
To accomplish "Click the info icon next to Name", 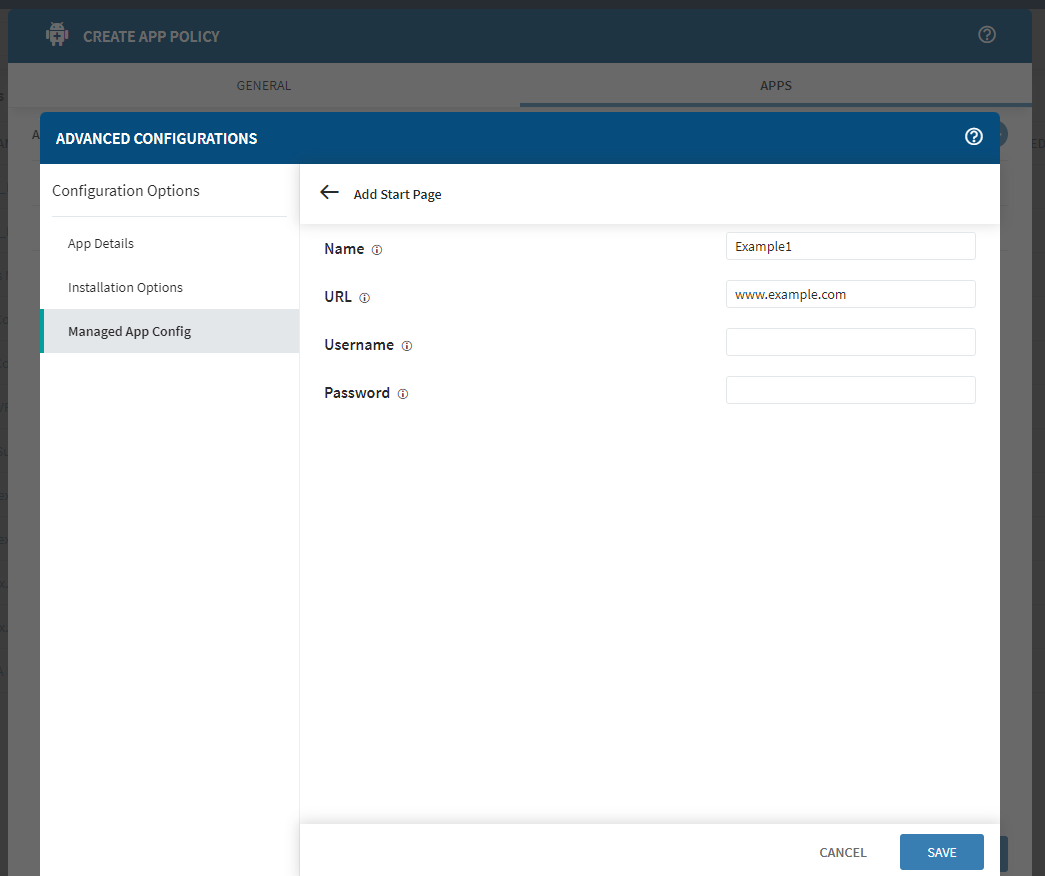I will (377, 250).
